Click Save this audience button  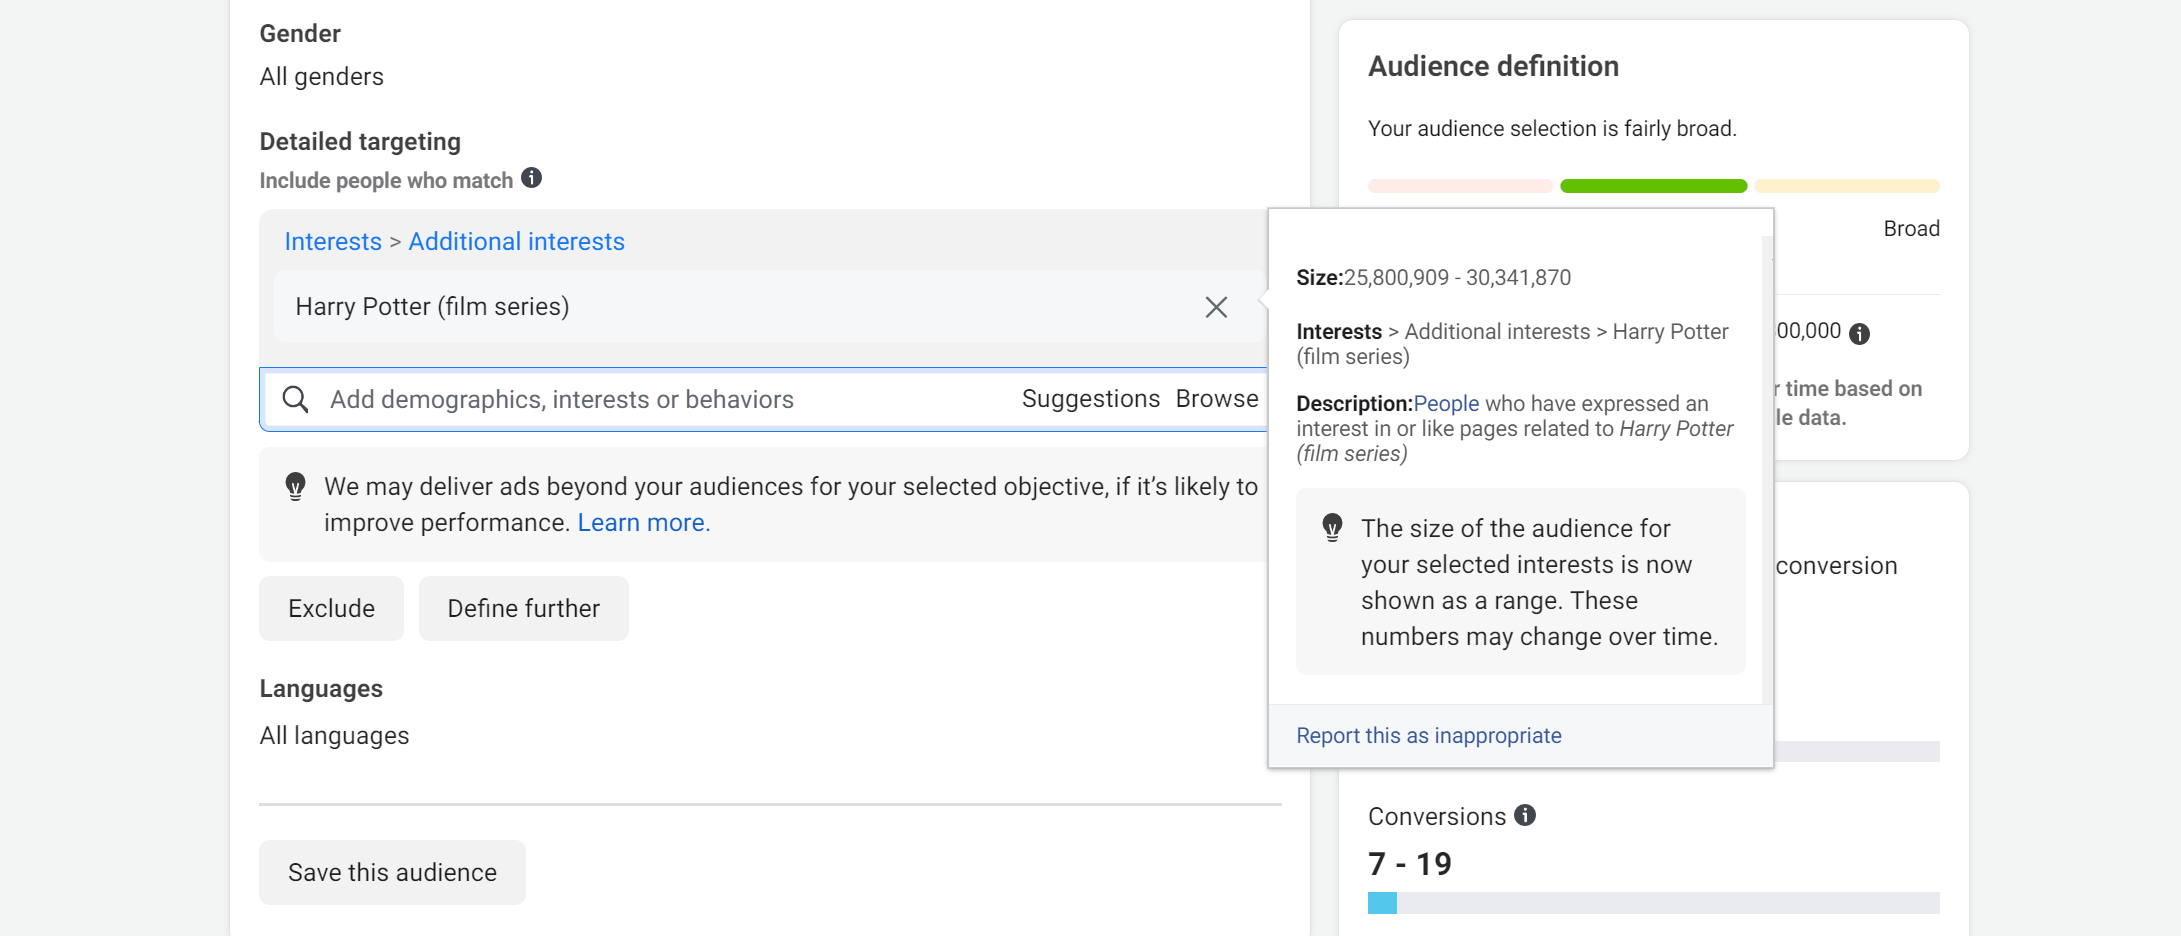click(392, 872)
